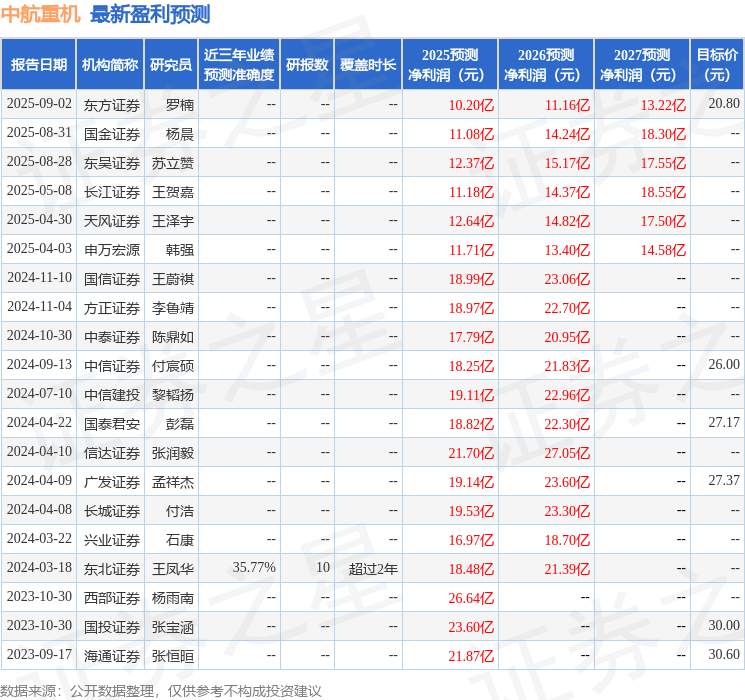Click target price 27.37
The width and height of the screenshot is (745, 700).
pyautogui.click(x=724, y=480)
